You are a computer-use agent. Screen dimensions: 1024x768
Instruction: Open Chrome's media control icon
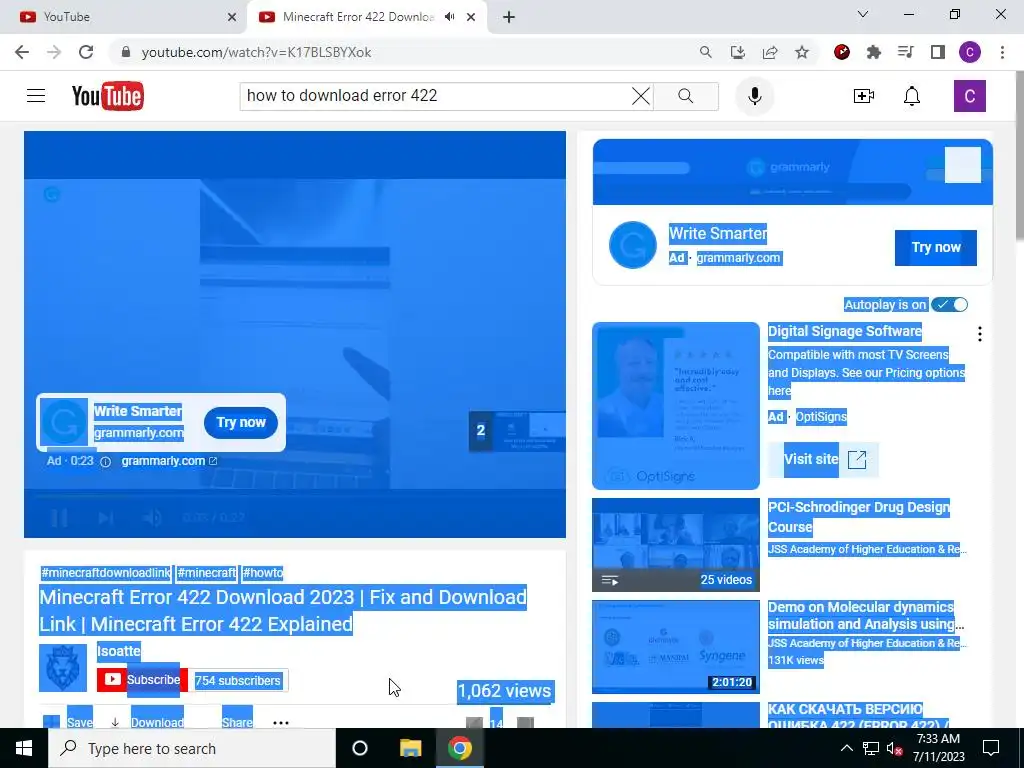tap(905, 52)
